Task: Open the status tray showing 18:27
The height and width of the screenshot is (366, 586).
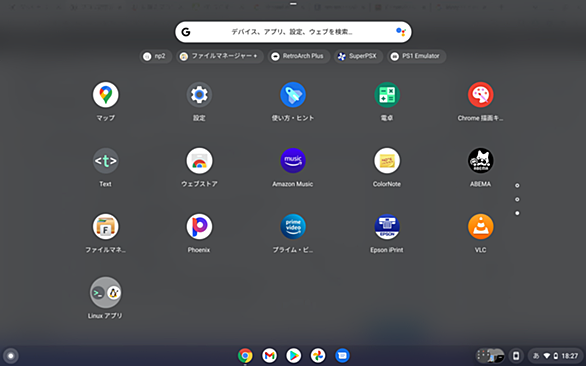Action: pyautogui.click(x=555, y=356)
